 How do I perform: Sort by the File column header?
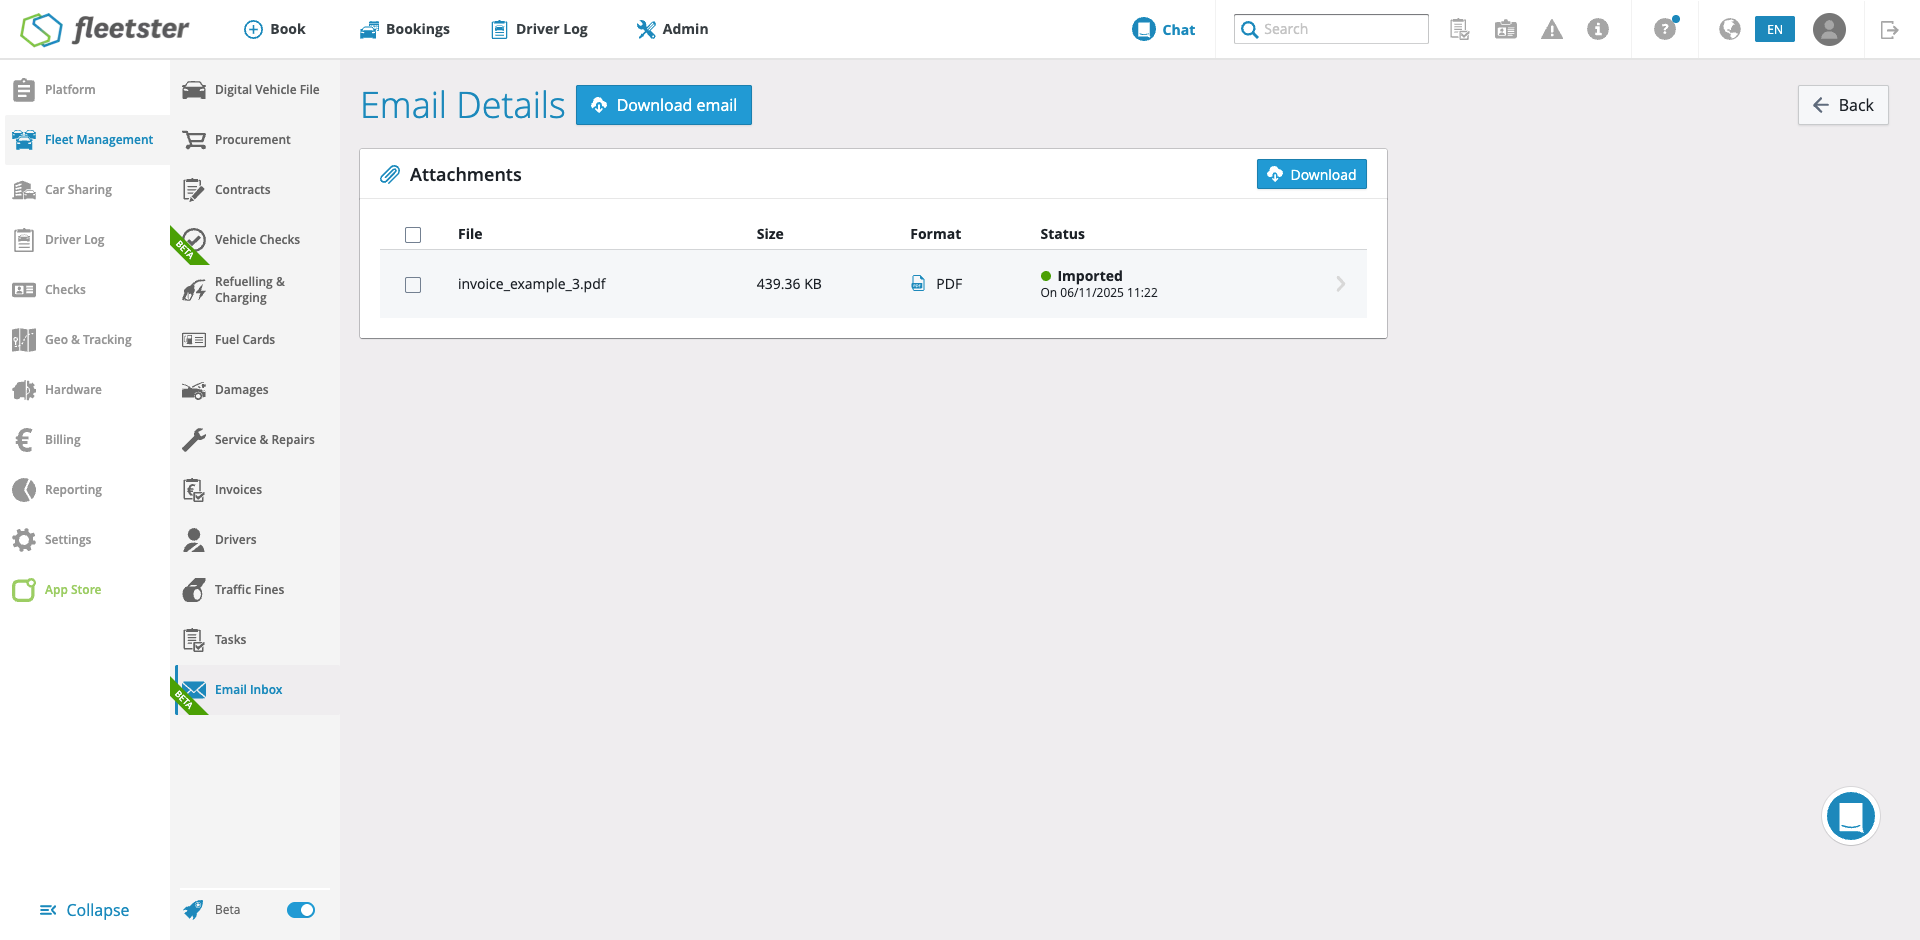(x=470, y=234)
